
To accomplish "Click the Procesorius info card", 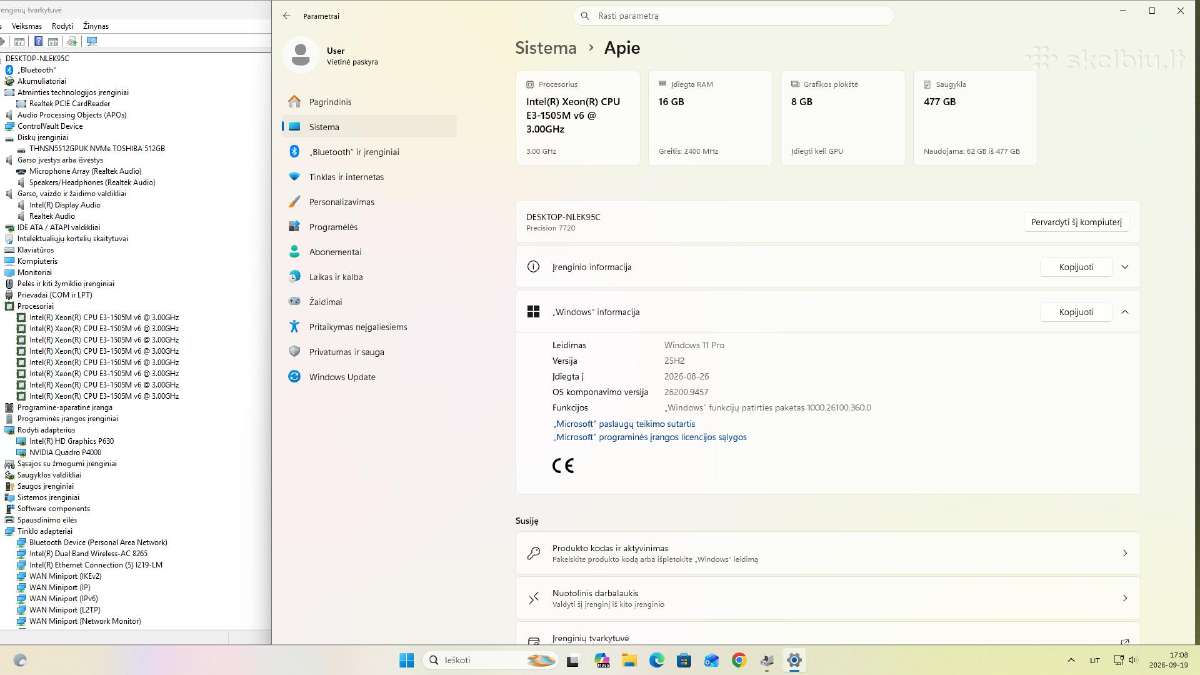I will click(578, 118).
